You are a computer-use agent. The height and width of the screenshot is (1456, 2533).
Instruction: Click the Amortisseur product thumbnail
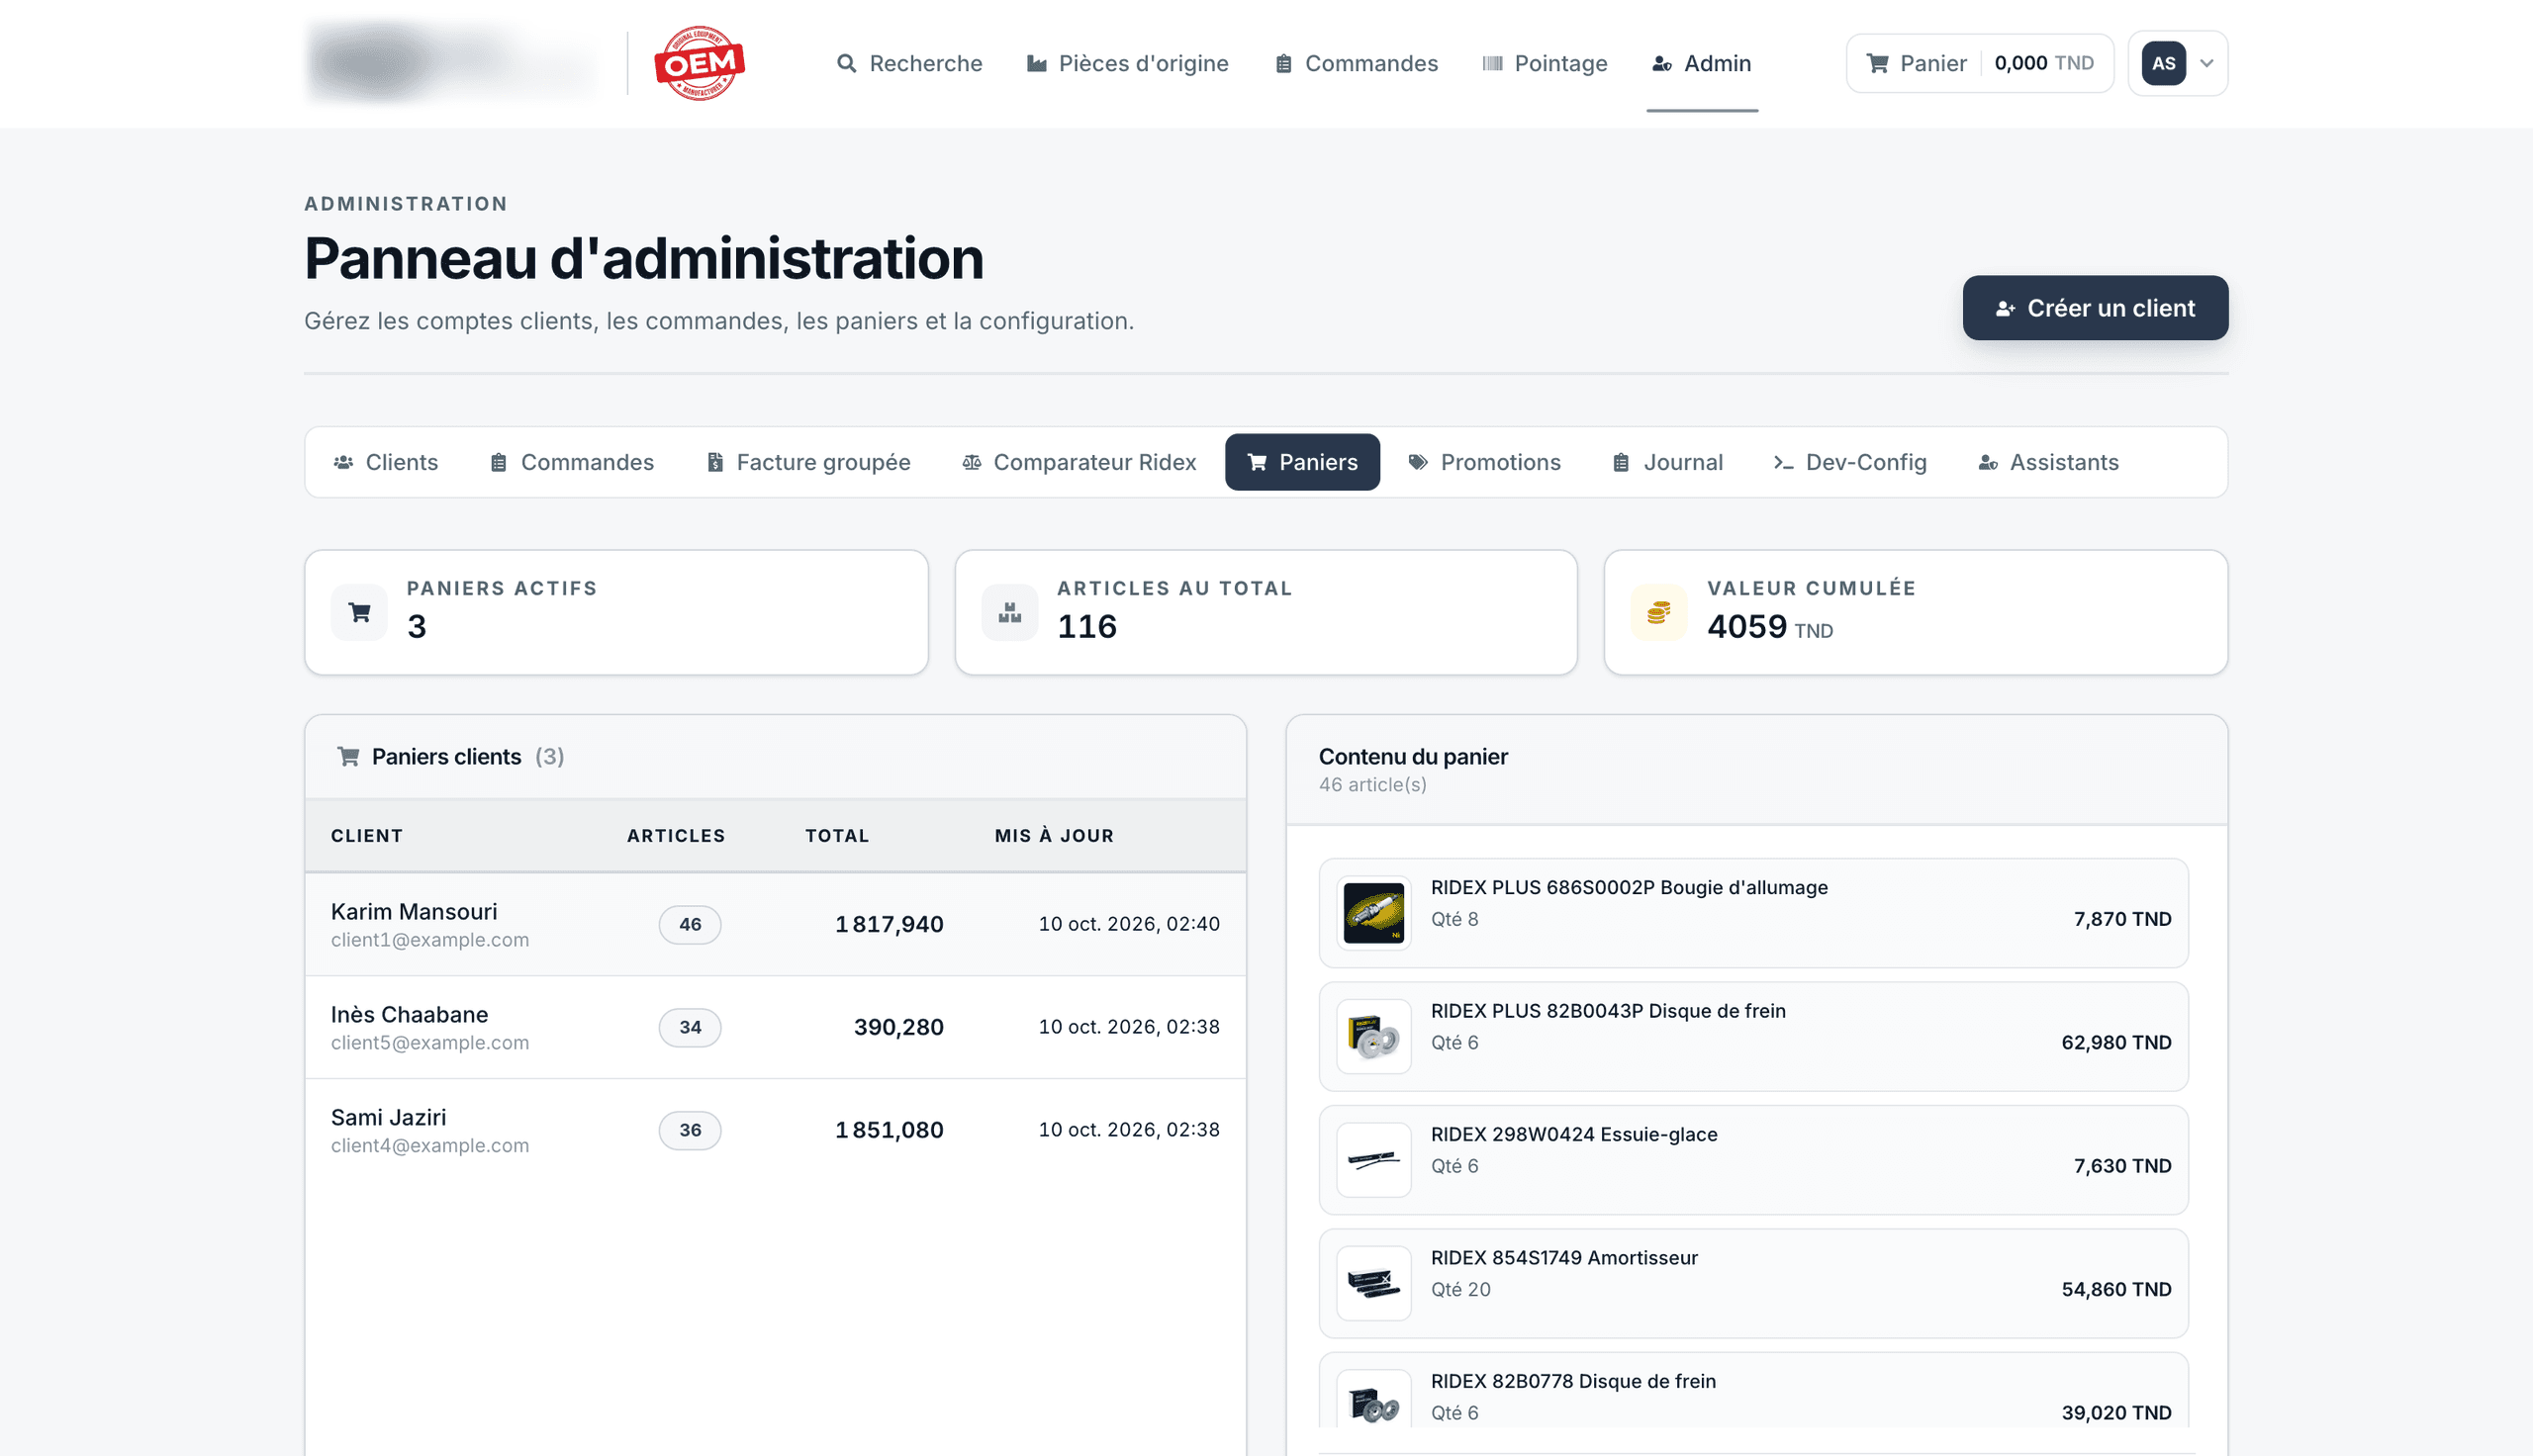pyautogui.click(x=1373, y=1283)
